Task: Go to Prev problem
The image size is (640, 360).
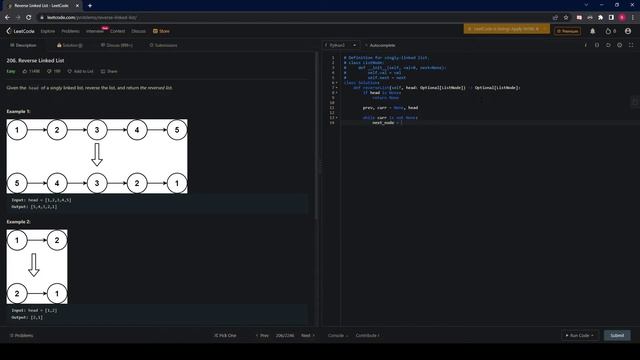Action: (262, 336)
